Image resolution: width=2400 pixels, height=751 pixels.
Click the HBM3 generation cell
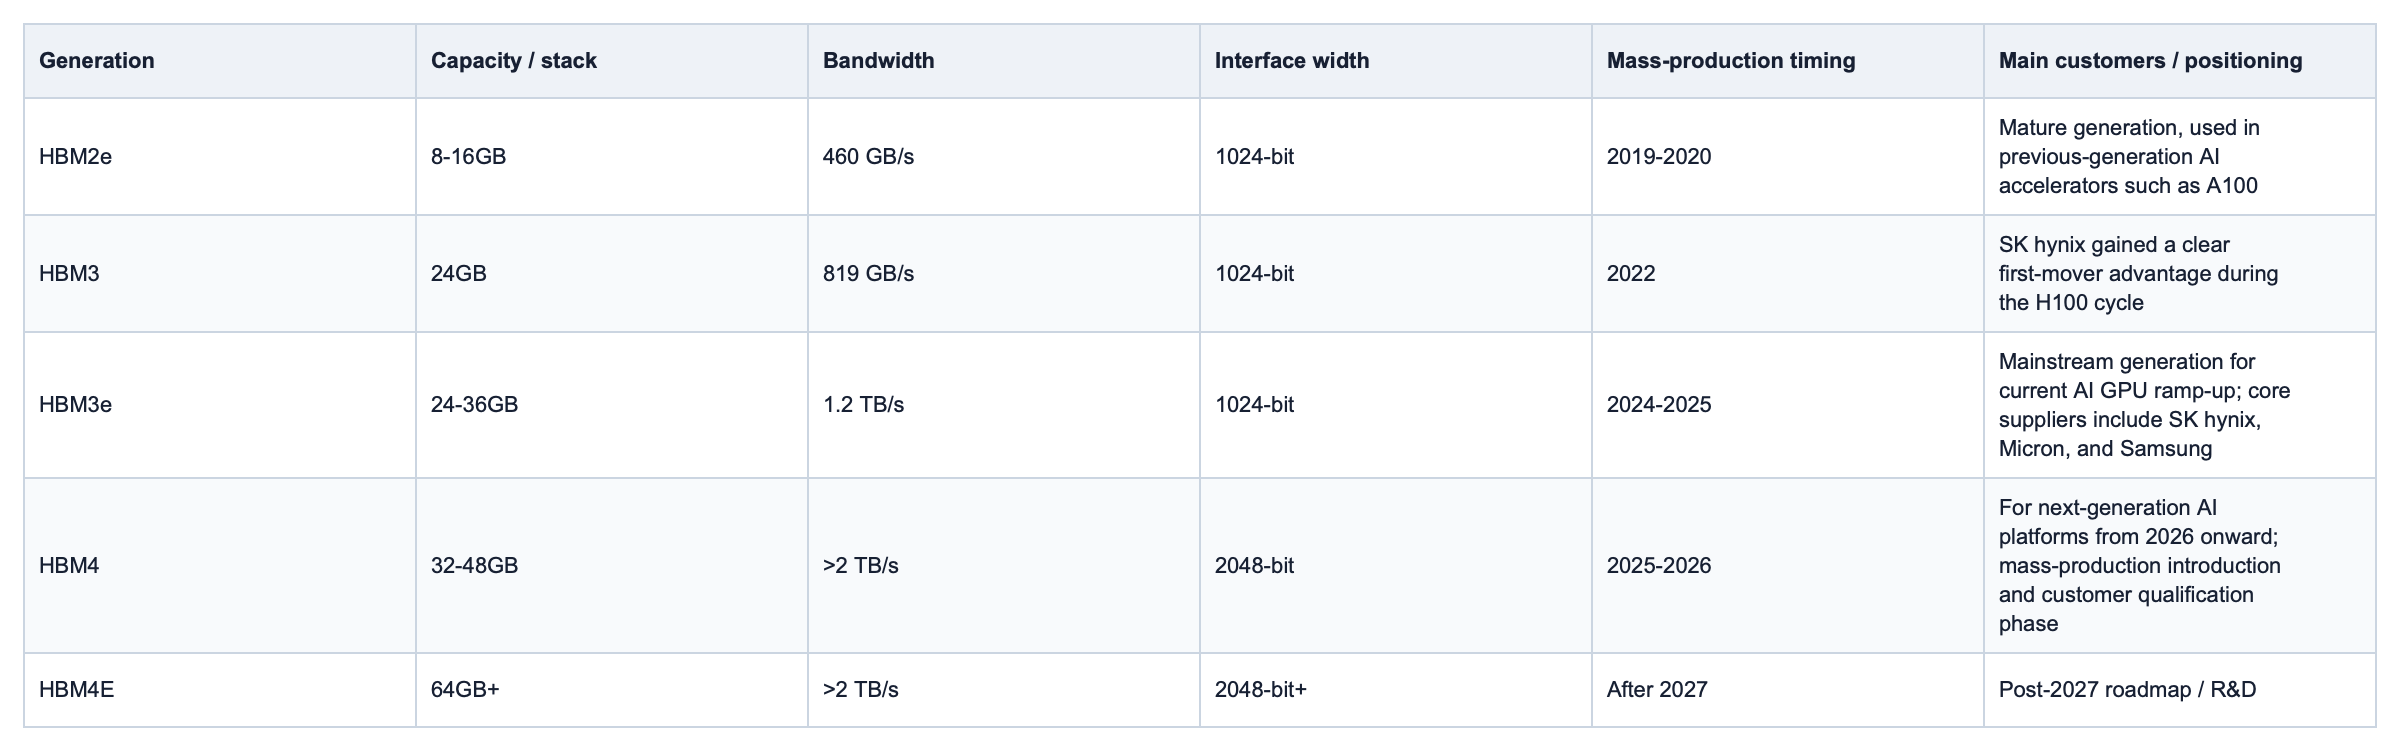220,273
